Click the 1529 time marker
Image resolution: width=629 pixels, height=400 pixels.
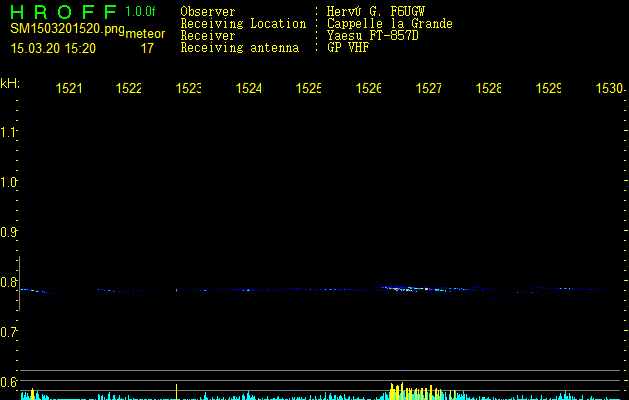click(548, 88)
